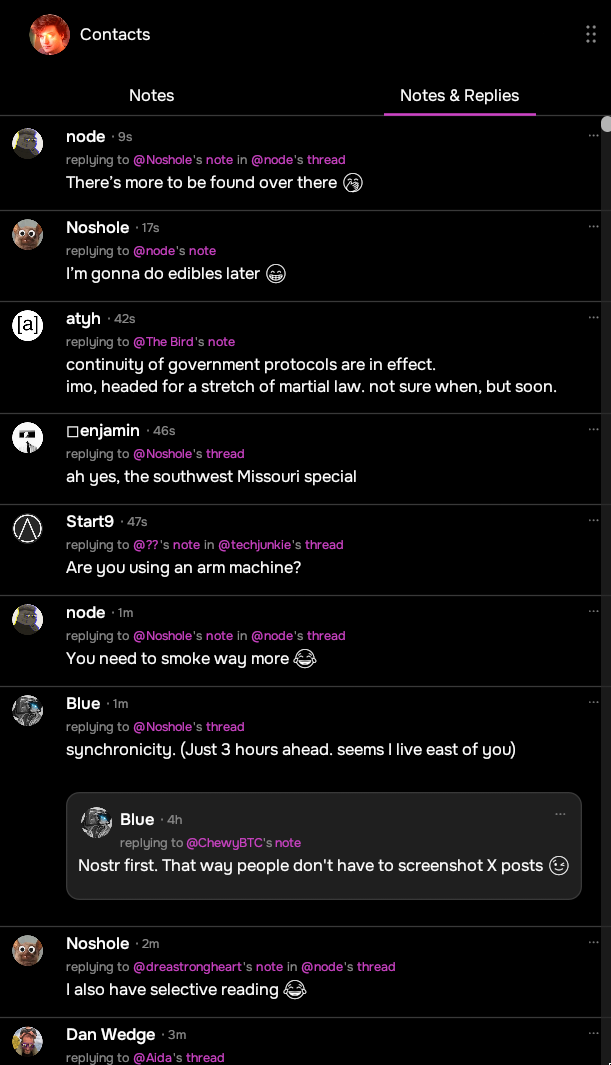Click the Contacts profile avatar in header
Image resolution: width=611 pixels, height=1065 pixels.
(x=49, y=35)
